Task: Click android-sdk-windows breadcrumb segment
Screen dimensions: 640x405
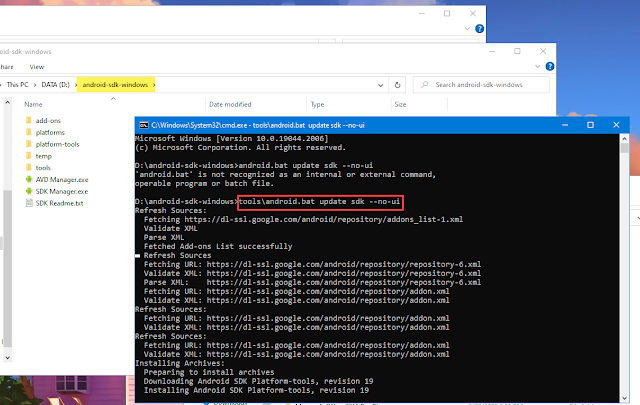Action: pos(115,85)
